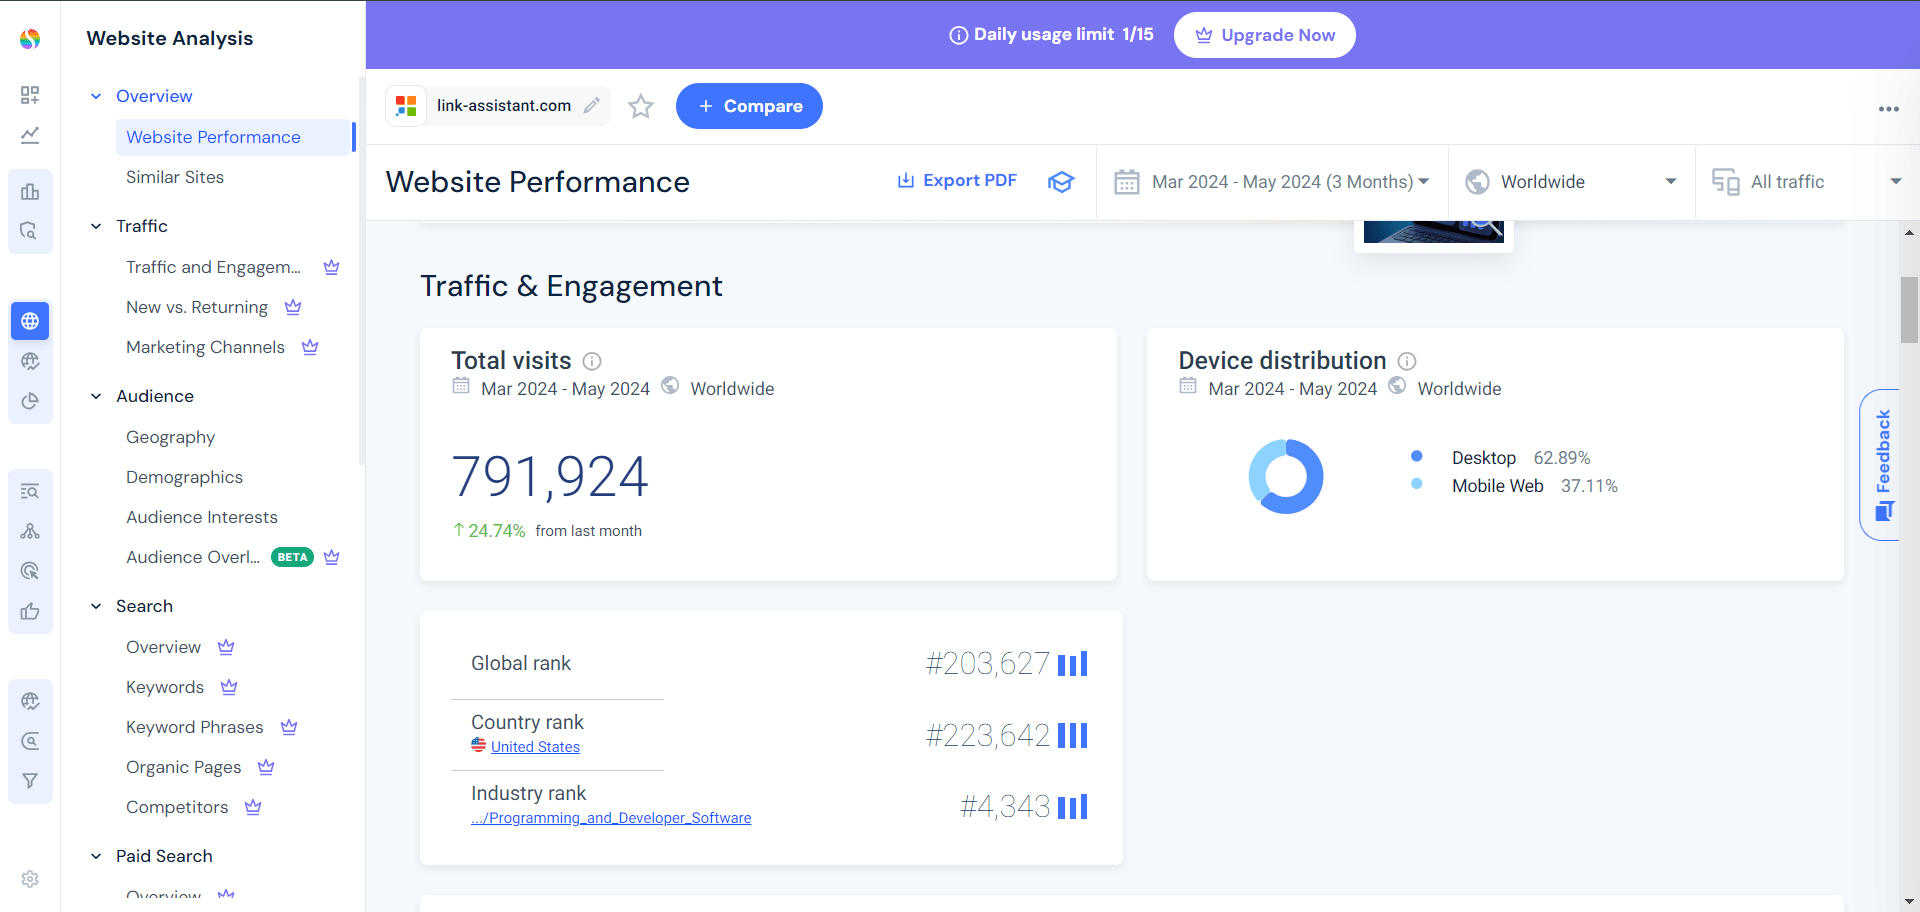1920x912 pixels.
Task: Click the globe icon in the left sidebar
Action: coord(30,321)
